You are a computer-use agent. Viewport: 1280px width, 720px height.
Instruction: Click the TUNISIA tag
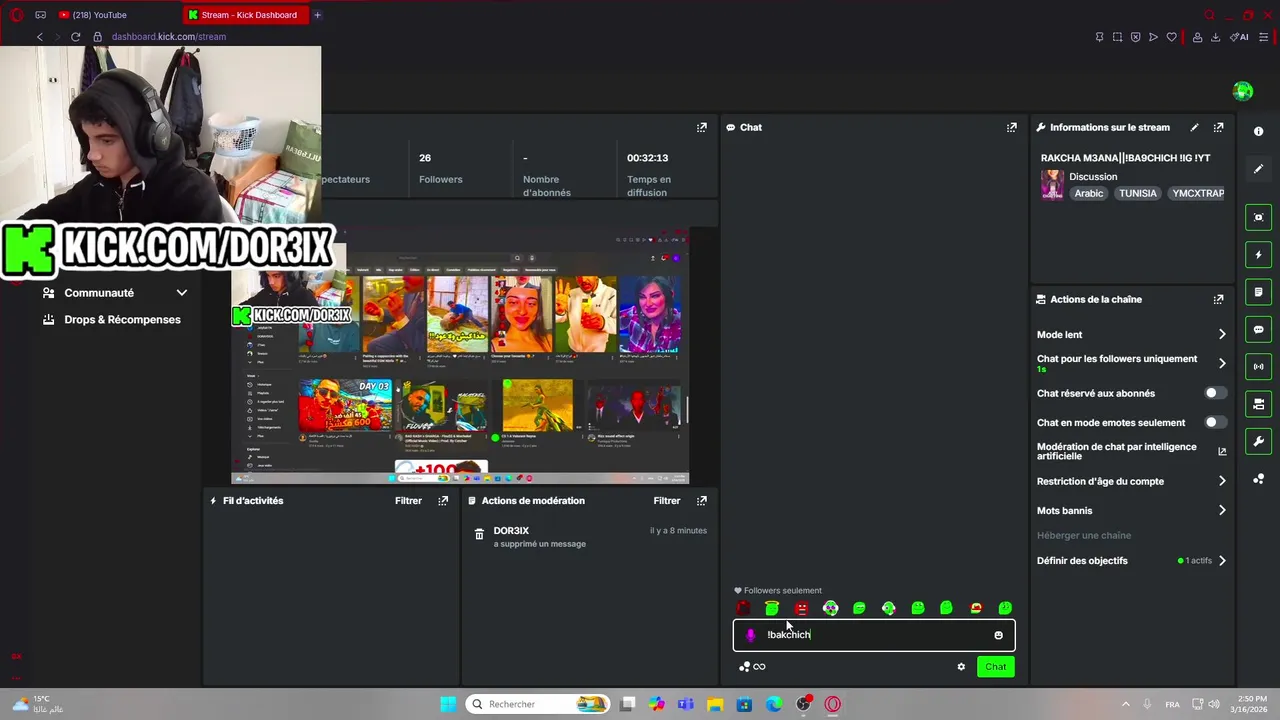pos(1138,194)
